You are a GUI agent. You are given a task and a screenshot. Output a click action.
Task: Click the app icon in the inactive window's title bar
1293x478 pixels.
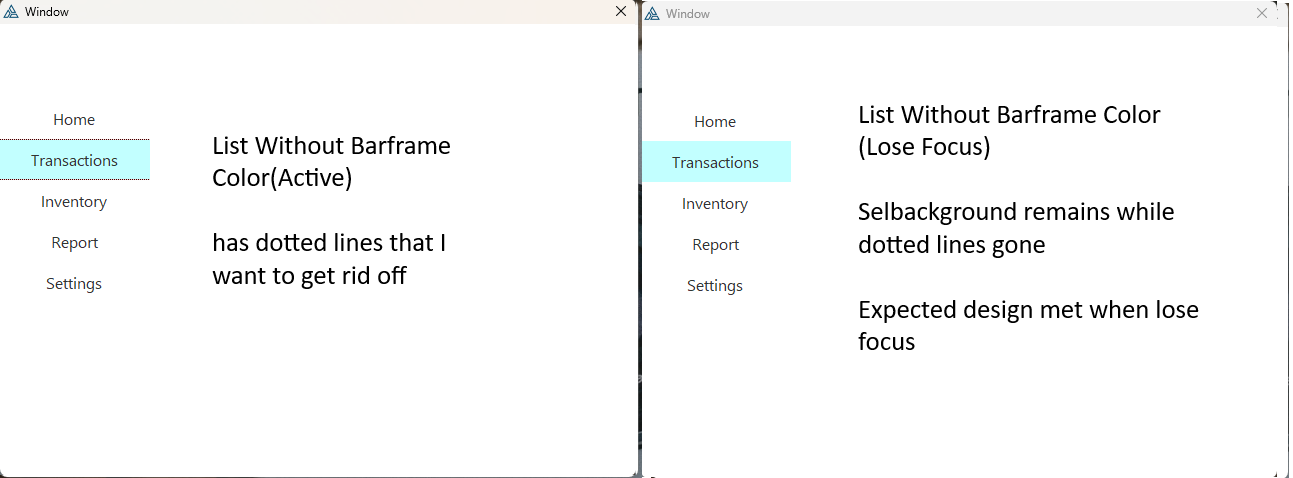pyautogui.click(x=652, y=14)
